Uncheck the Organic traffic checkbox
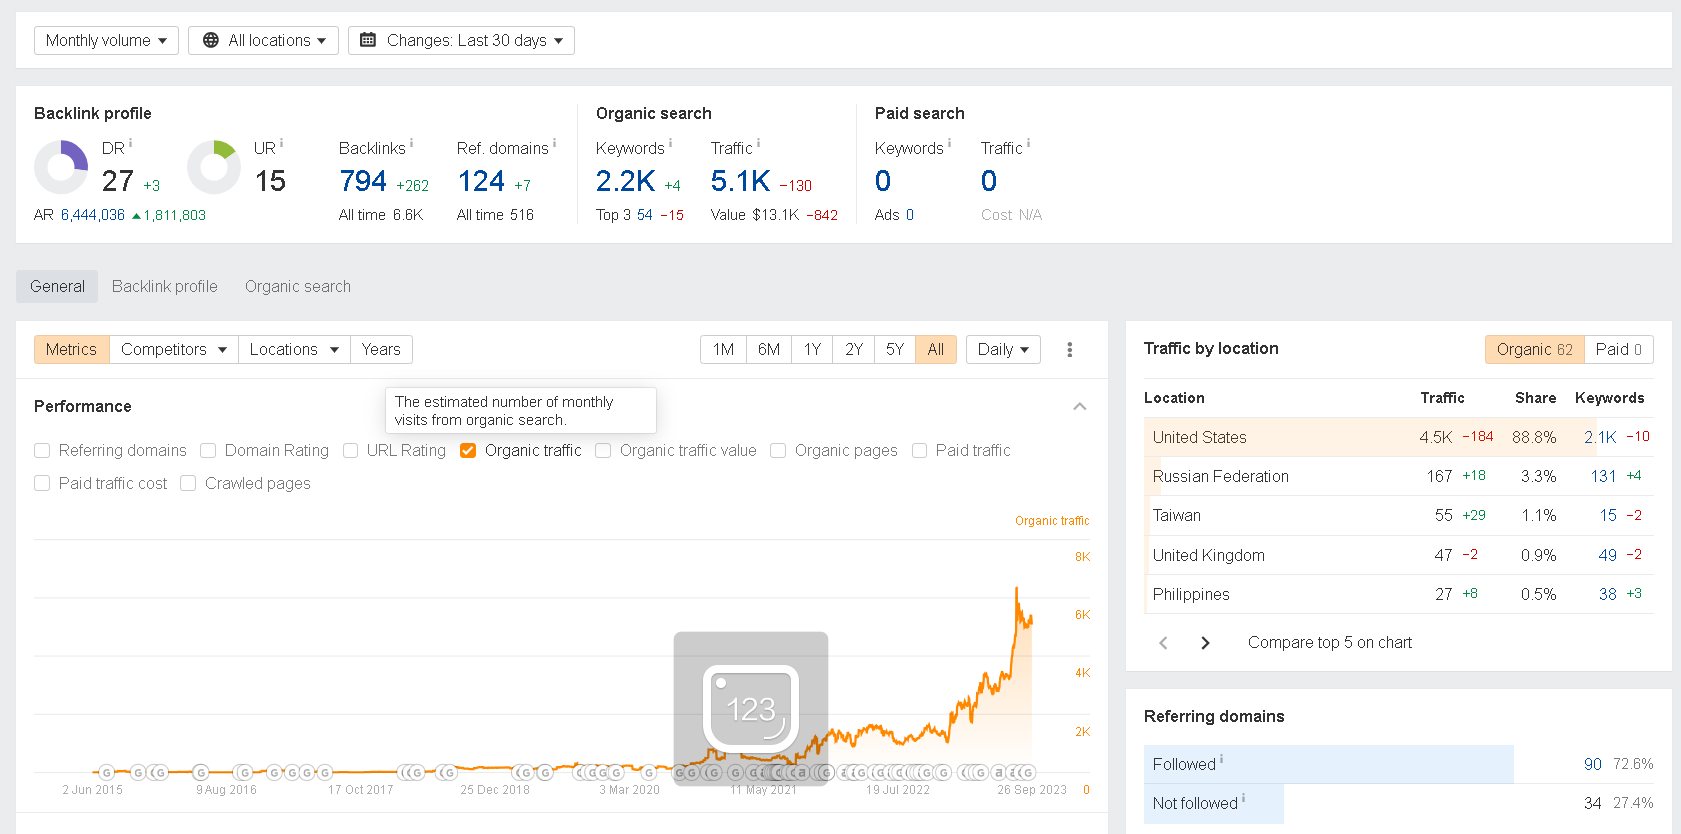Screen dimensions: 1681x834 [468, 451]
